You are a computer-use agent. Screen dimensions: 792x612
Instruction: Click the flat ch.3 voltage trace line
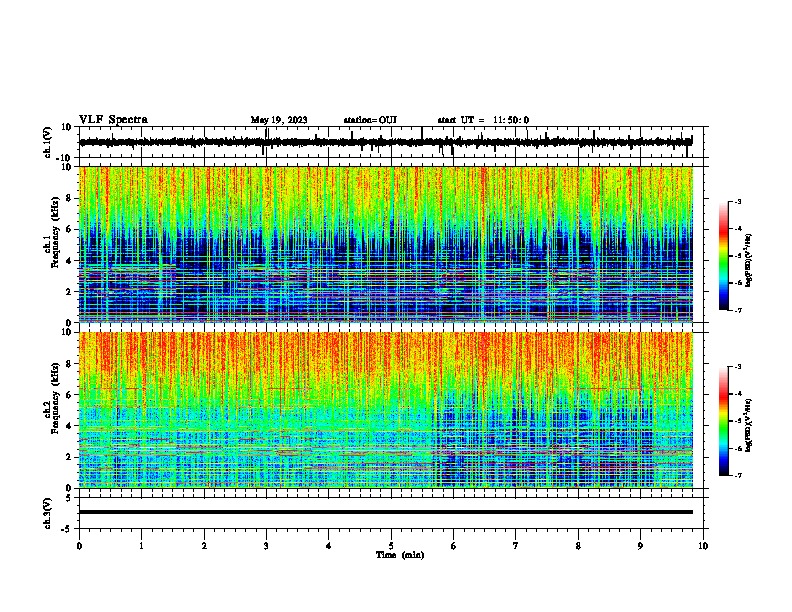[386, 512]
